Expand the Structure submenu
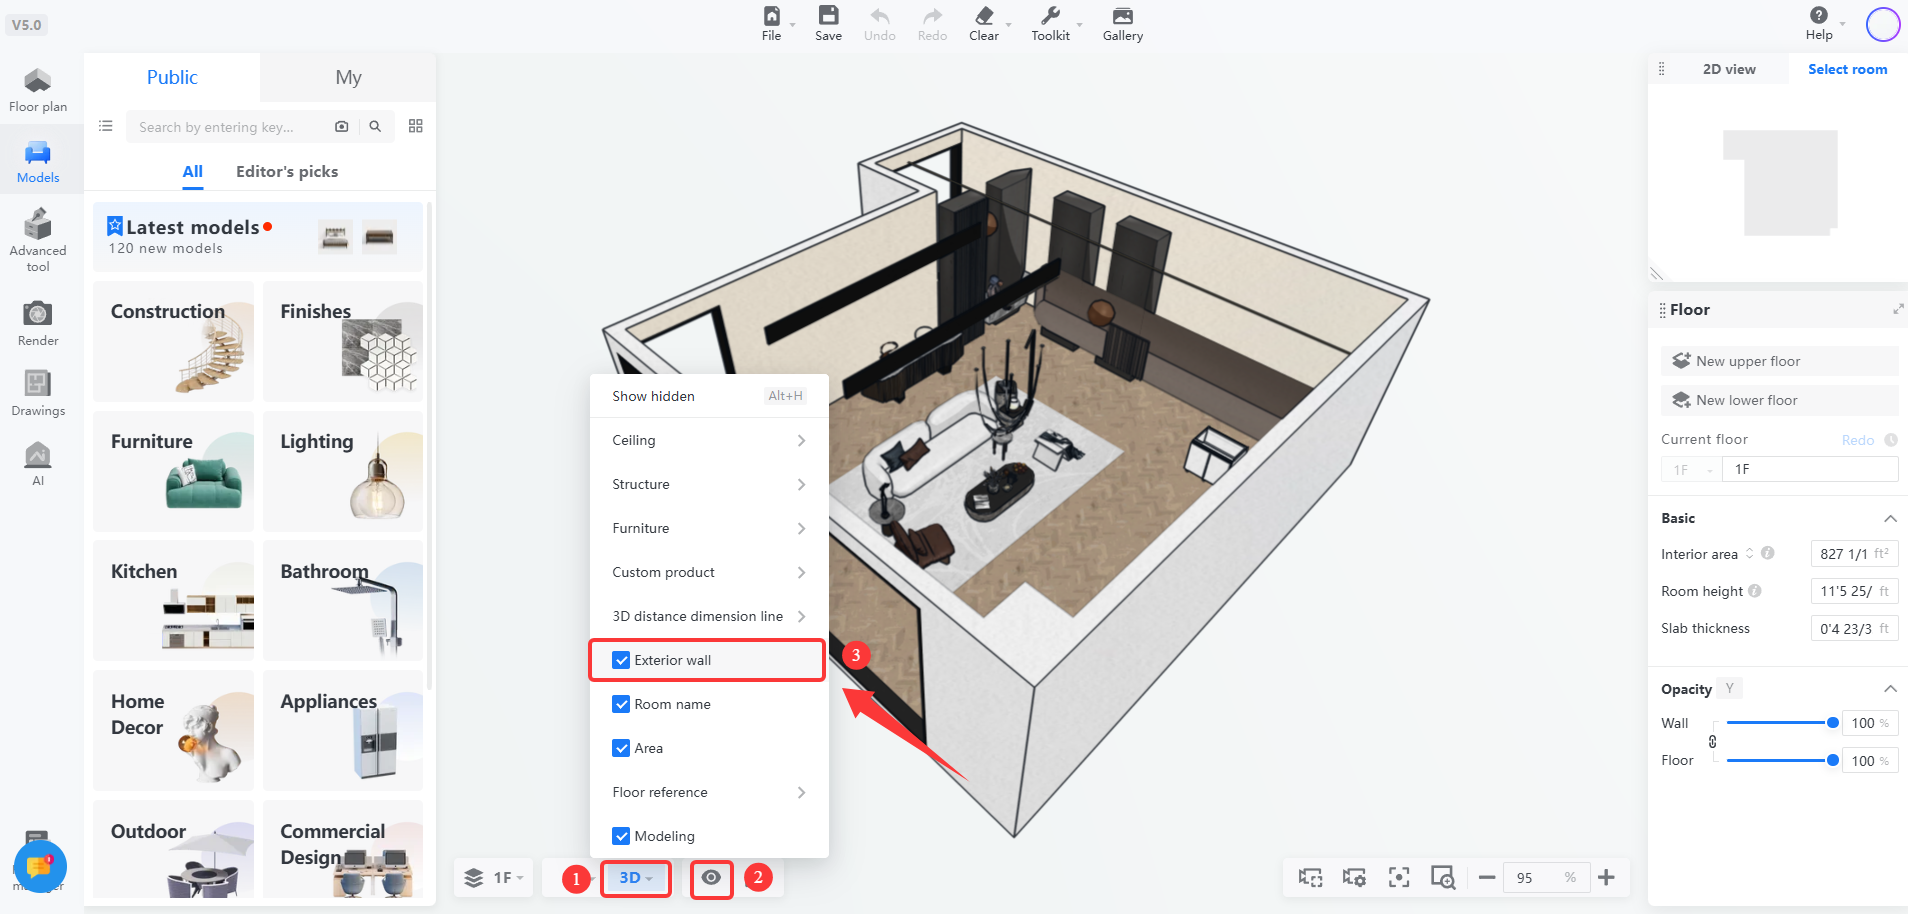The height and width of the screenshot is (914, 1908). click(709, 484)
